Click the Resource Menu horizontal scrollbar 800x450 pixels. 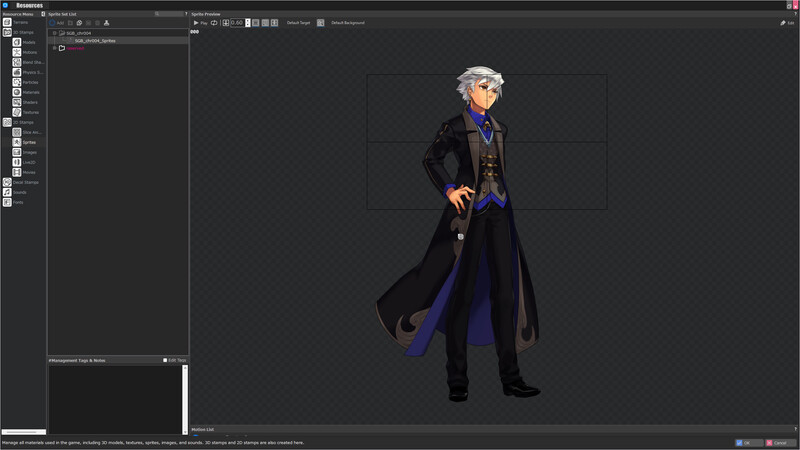(23, 432)
